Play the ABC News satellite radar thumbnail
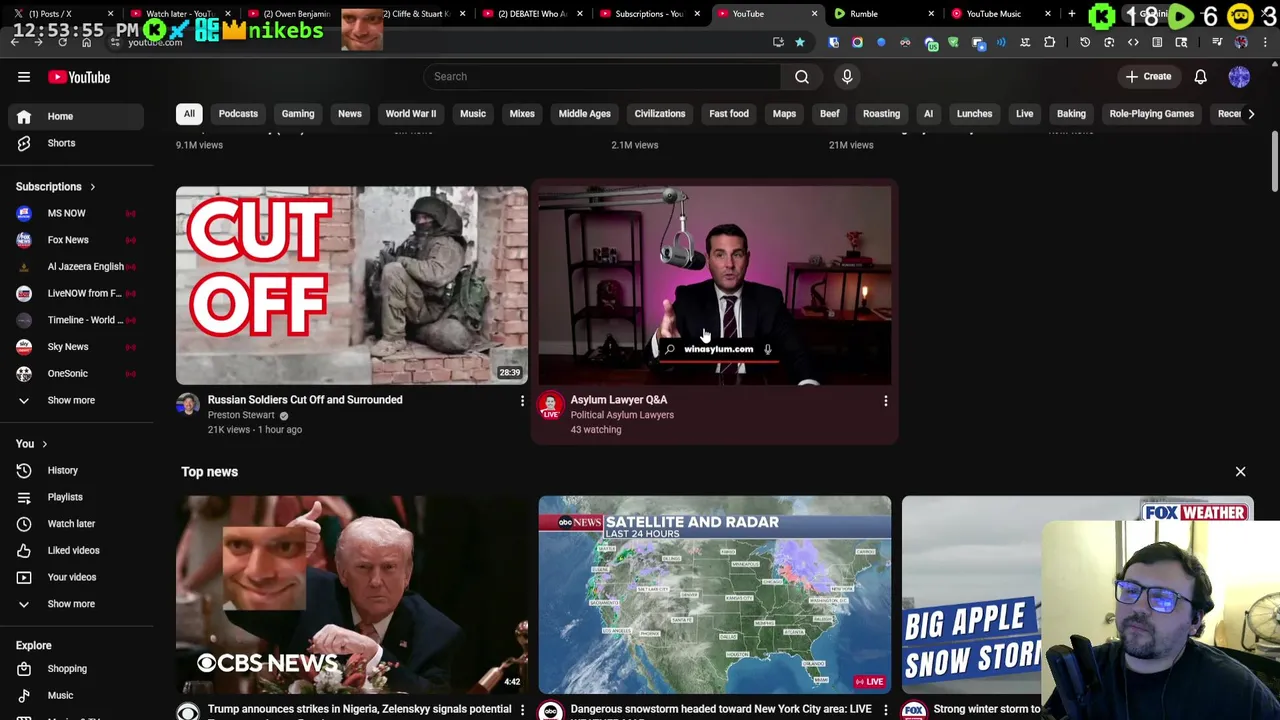Viewport: 1280px width, 720px height. (715, 595)
